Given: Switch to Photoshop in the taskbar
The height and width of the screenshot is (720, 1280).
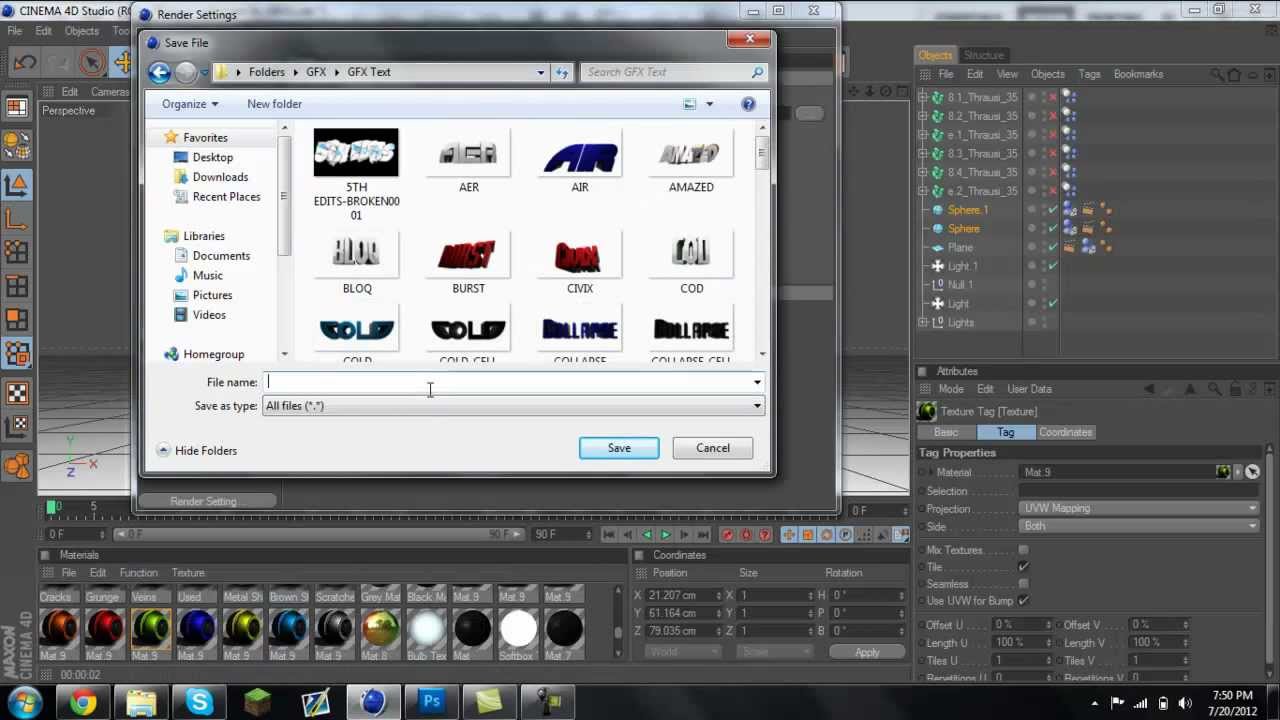Looking at the screenshot, I should [432, 702].
